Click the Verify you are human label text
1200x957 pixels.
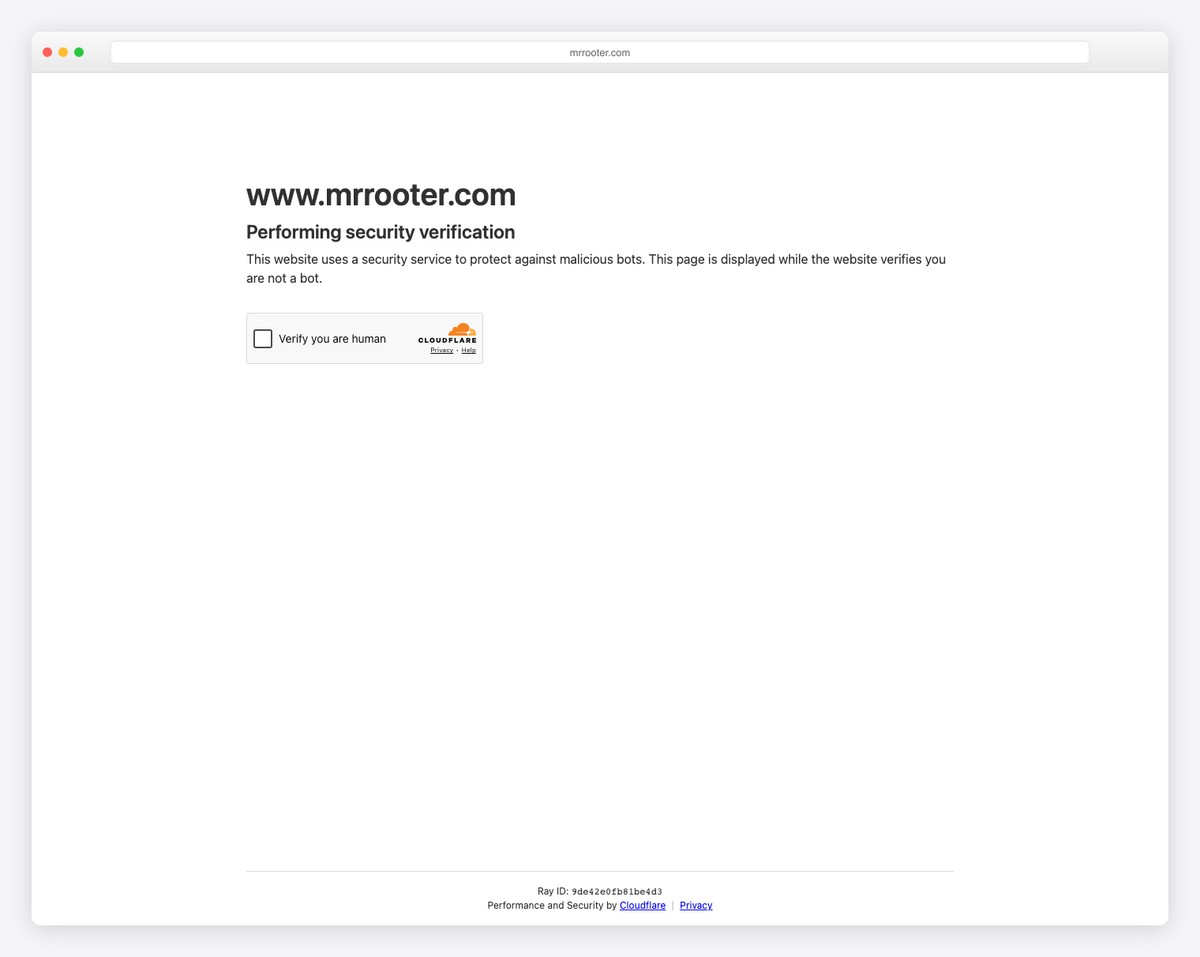click(332, 339)
